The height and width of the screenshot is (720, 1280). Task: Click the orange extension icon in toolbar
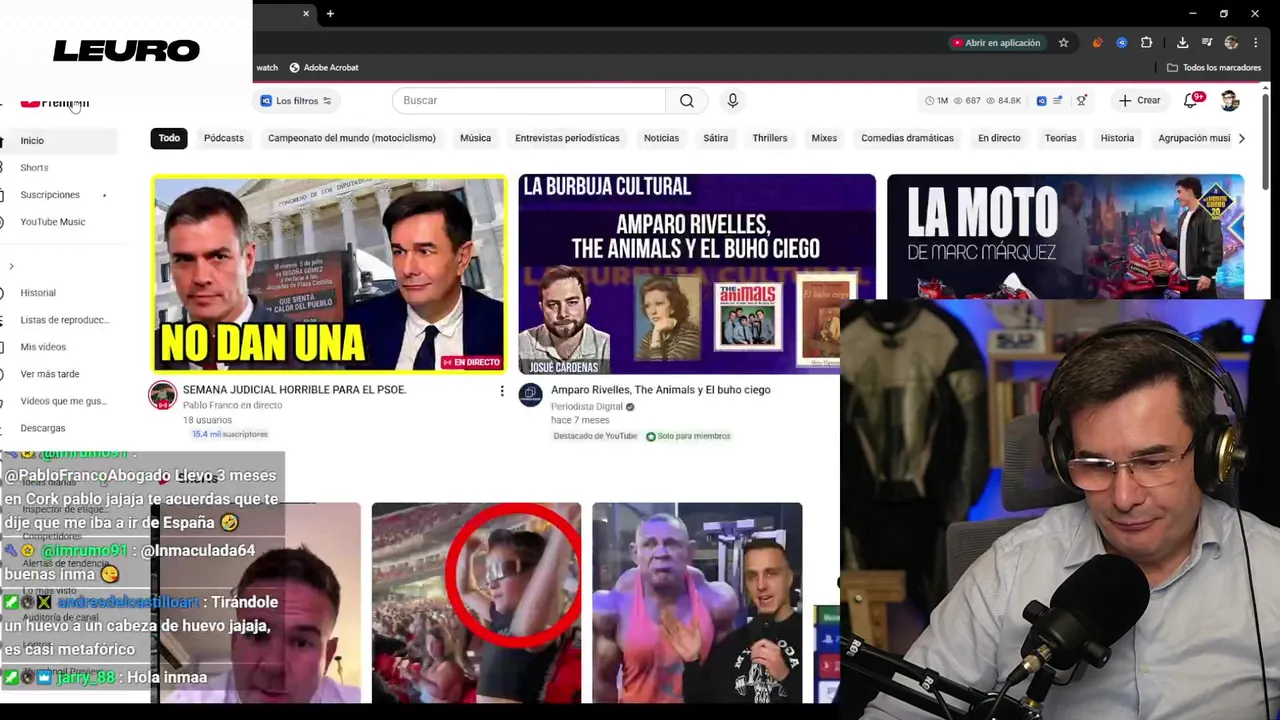pyautogui.click(x=1097, y=43)
